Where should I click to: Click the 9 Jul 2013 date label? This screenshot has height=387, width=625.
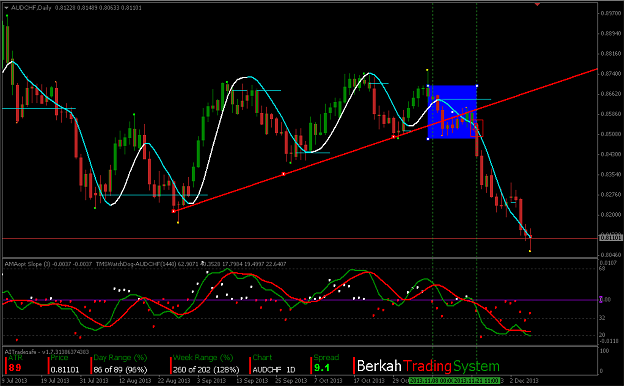coord(14,381)
